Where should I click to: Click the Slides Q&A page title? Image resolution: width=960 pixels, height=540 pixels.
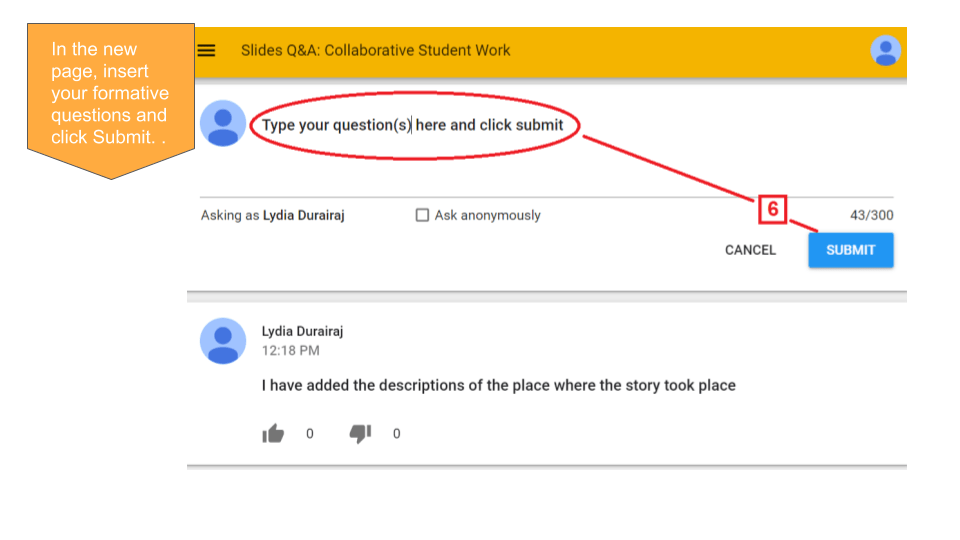pos(375,50)
